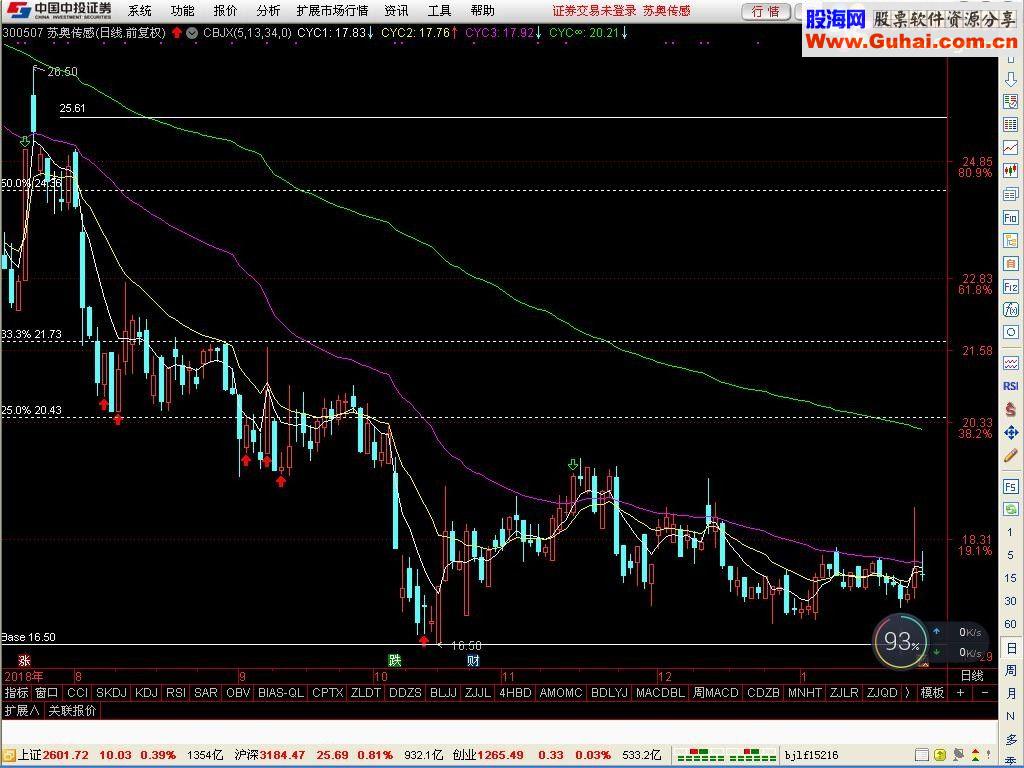Image resolution: width=1024 pixels, height=768 pixels.
Task: Click the 财 marker on the date axis
Action: [473, 660]
